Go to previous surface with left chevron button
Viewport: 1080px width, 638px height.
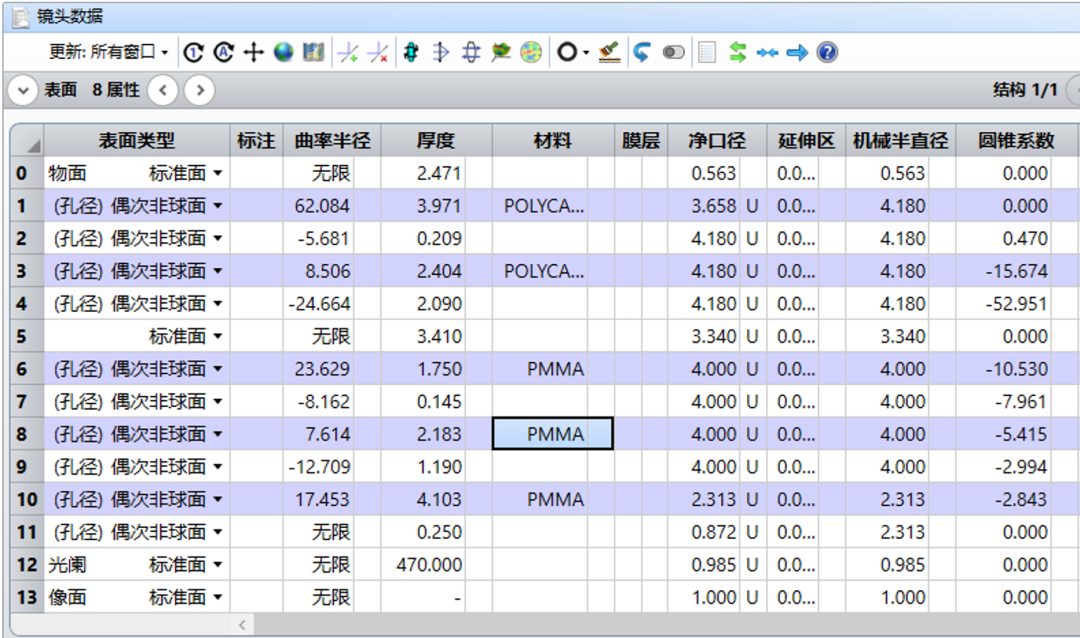163,90
